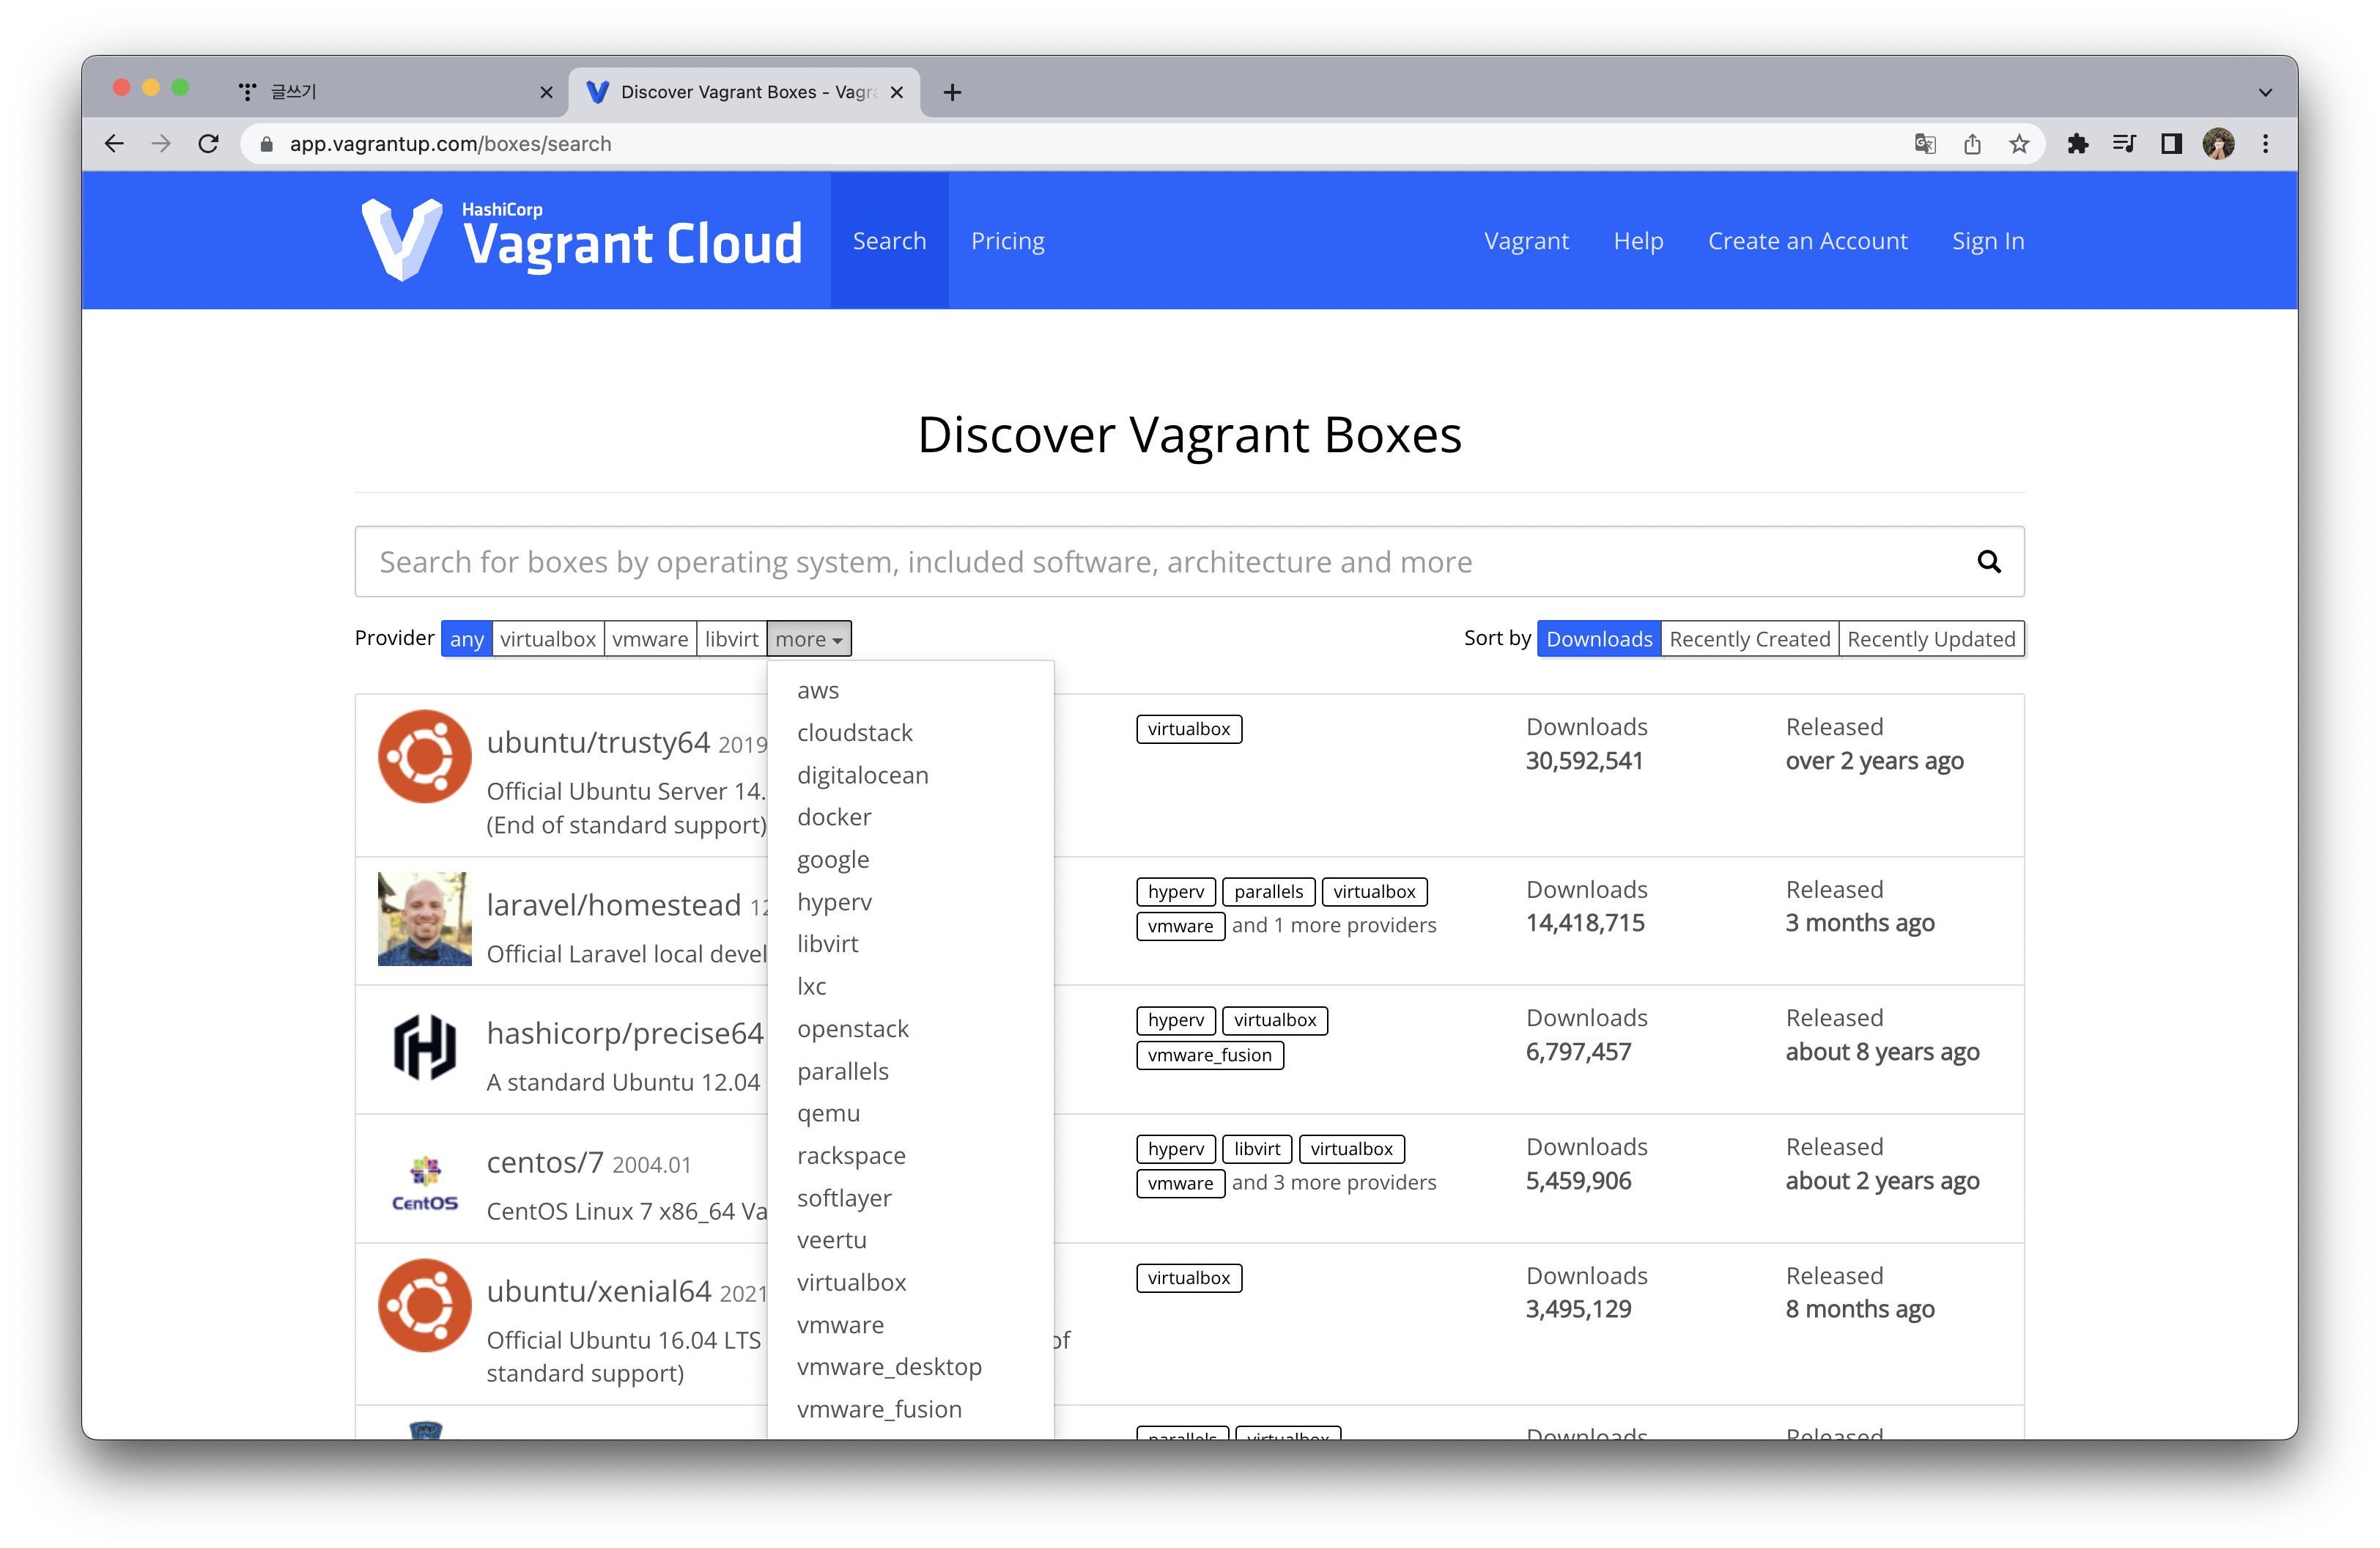Screen dimensions: 2380x1548
Task: Open the Pricing page
Action: click(x=1007, y=241)
